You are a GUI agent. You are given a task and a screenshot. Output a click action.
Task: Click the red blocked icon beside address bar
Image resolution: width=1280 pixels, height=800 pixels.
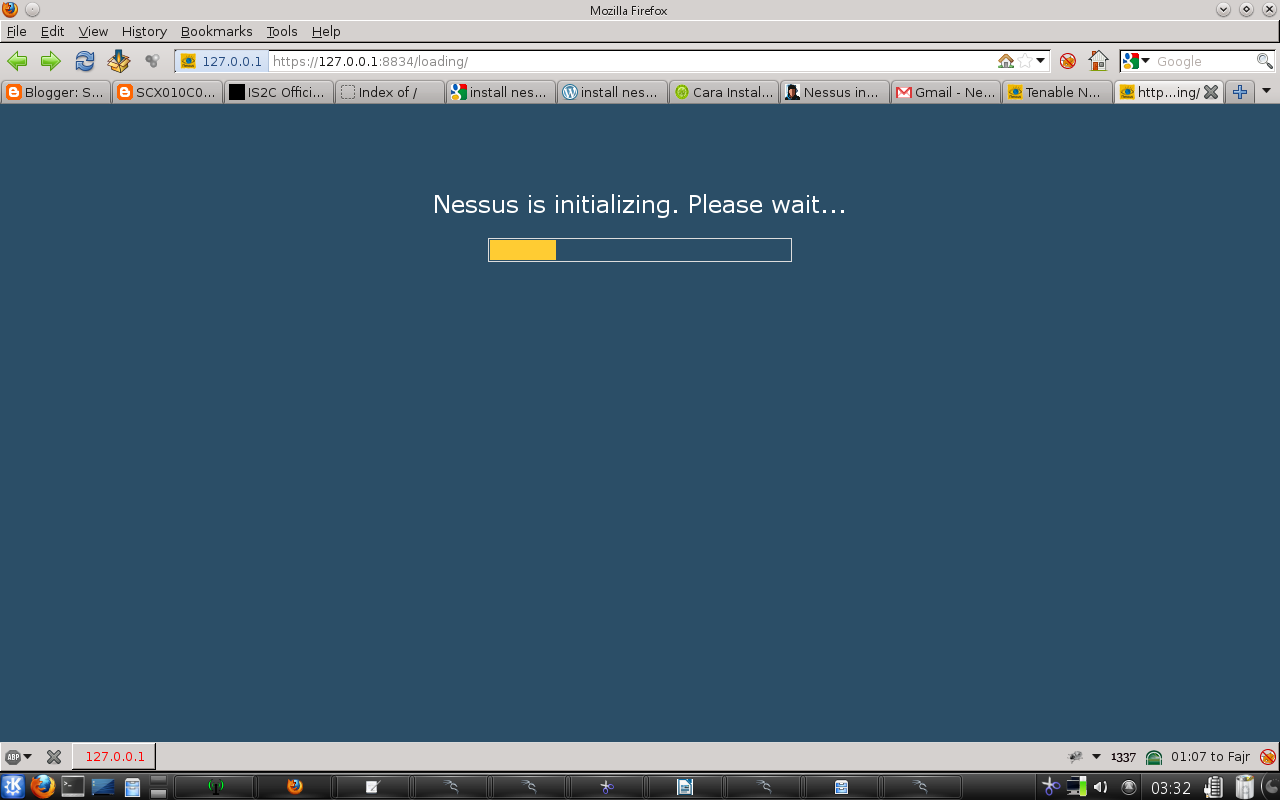[x=1068, y=61]
